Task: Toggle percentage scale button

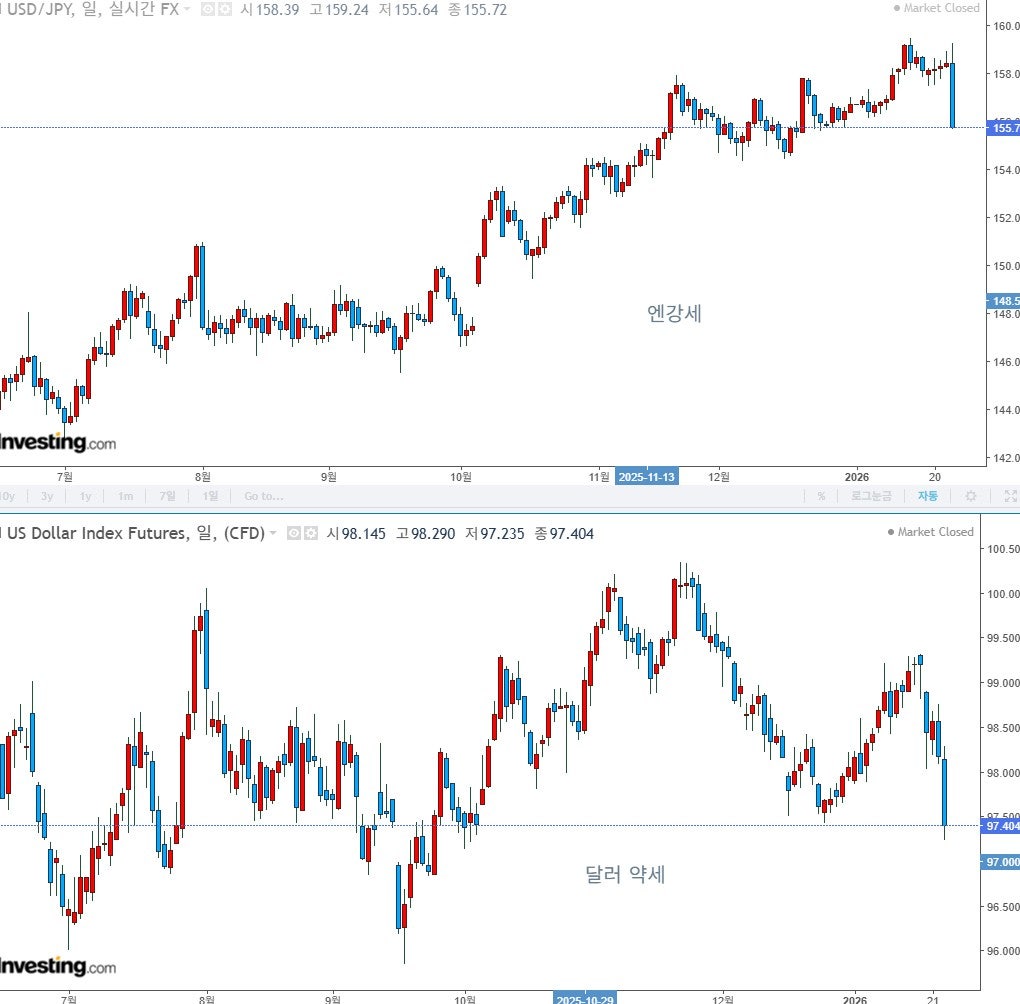Action: (x=821, y=496)
